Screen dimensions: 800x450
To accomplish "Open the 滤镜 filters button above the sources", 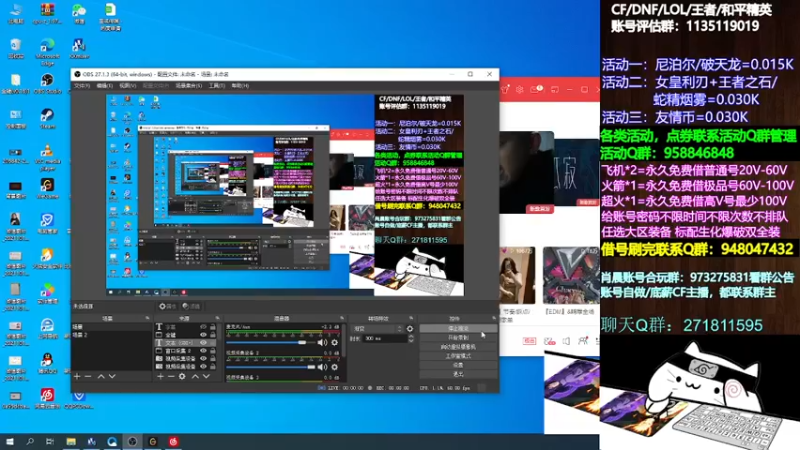I will tap(191, 307).
